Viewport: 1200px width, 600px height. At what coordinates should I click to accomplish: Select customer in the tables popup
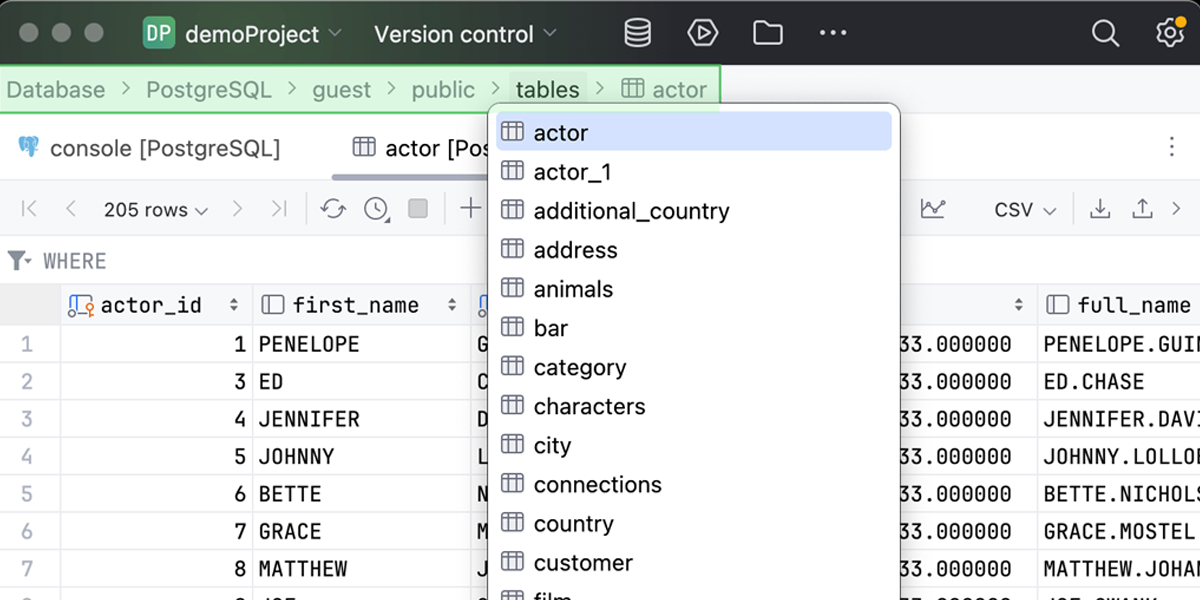pos(694,562)
